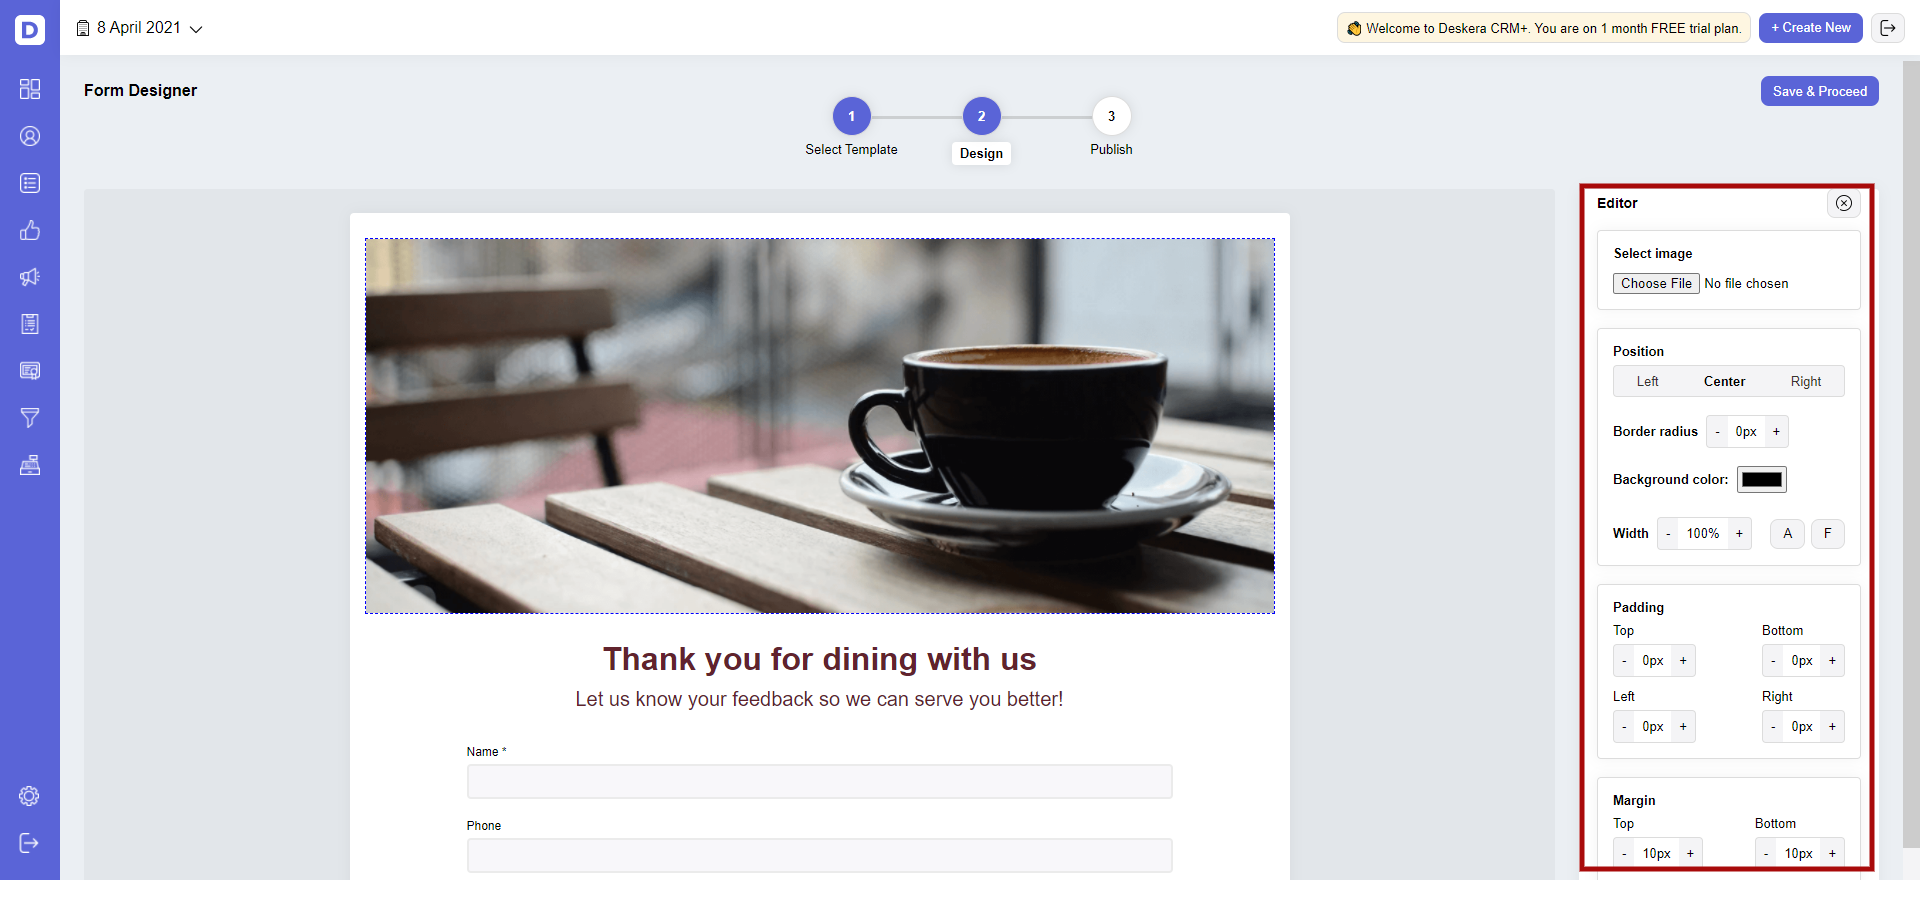Decrease padding Left
Viewport: 1920px width, 913px height.
1624,727
